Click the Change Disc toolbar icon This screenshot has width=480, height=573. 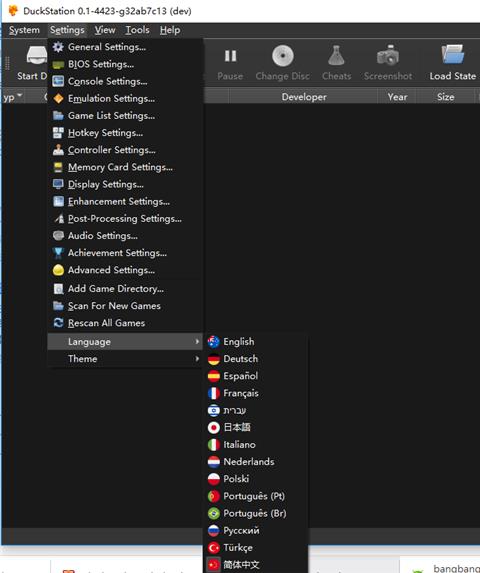click(283, 56)
